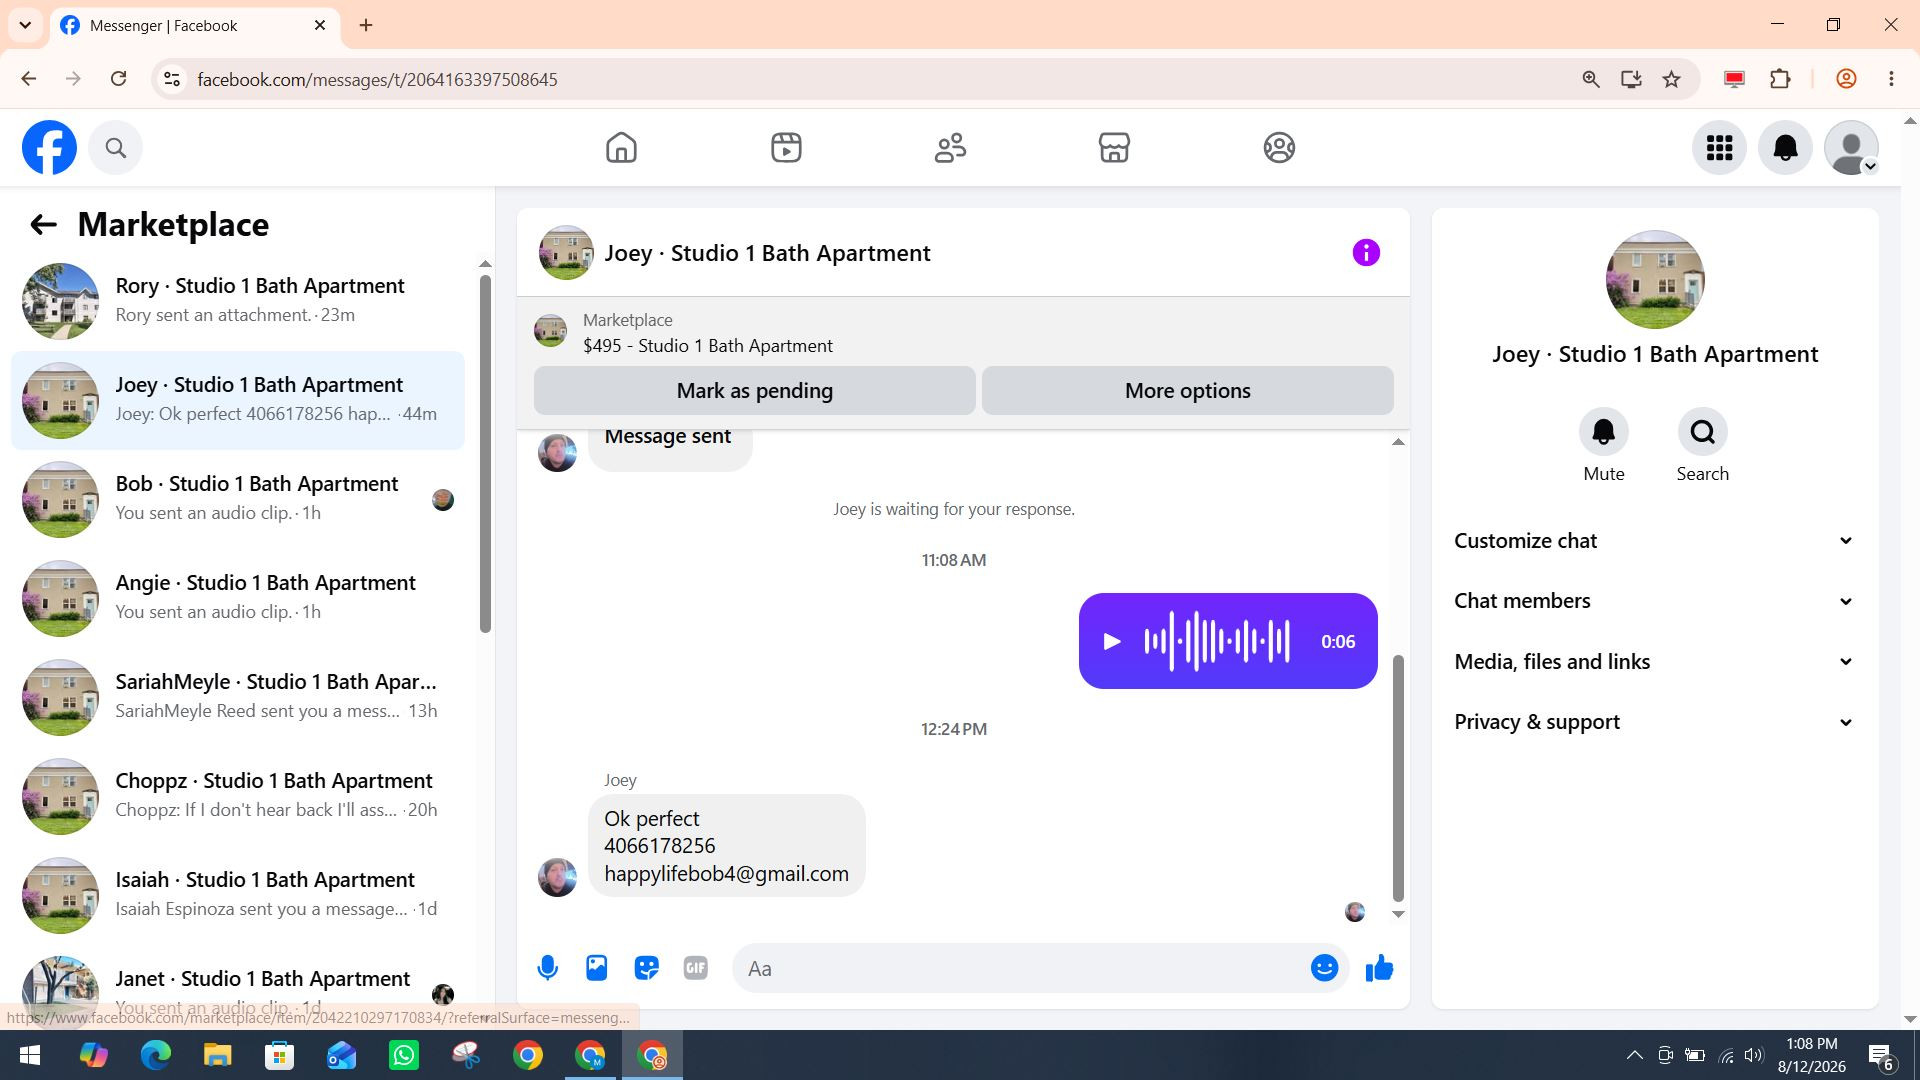1920x1080 pixels.
Task: Open the account profile avatar menu
Action: tap(1851, 148)
